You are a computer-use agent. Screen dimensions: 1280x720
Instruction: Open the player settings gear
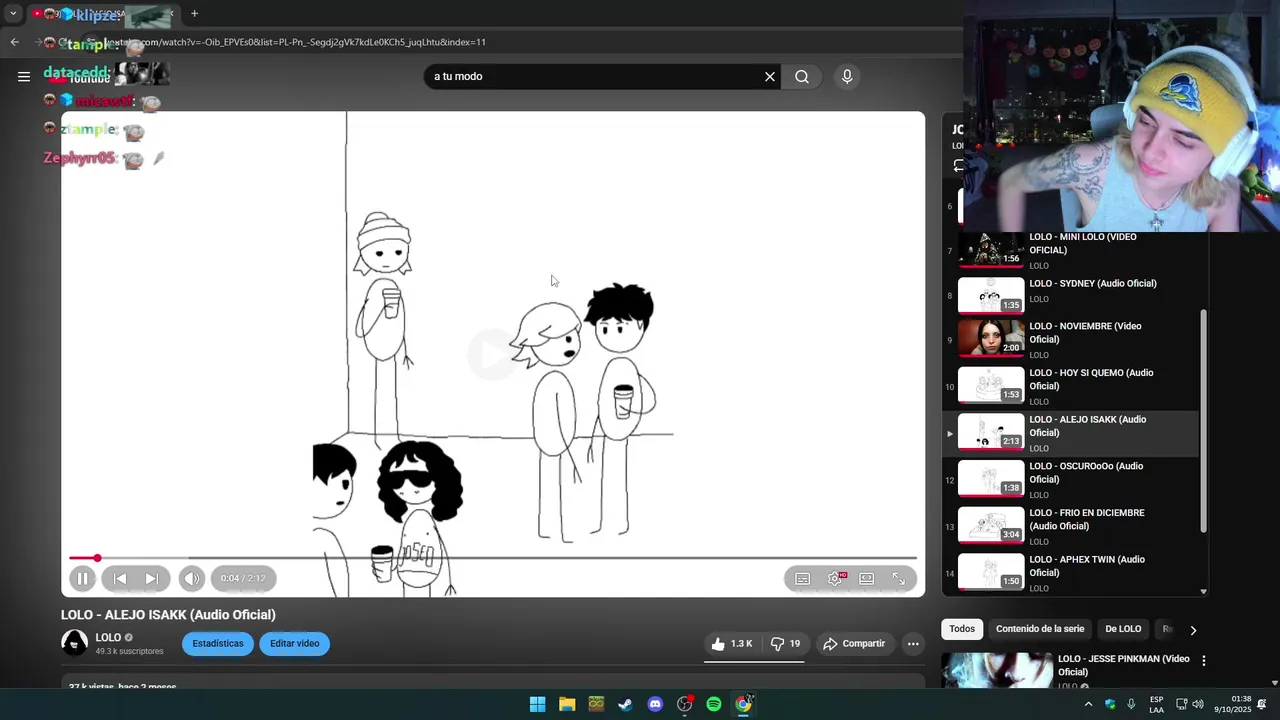point(836,578)
